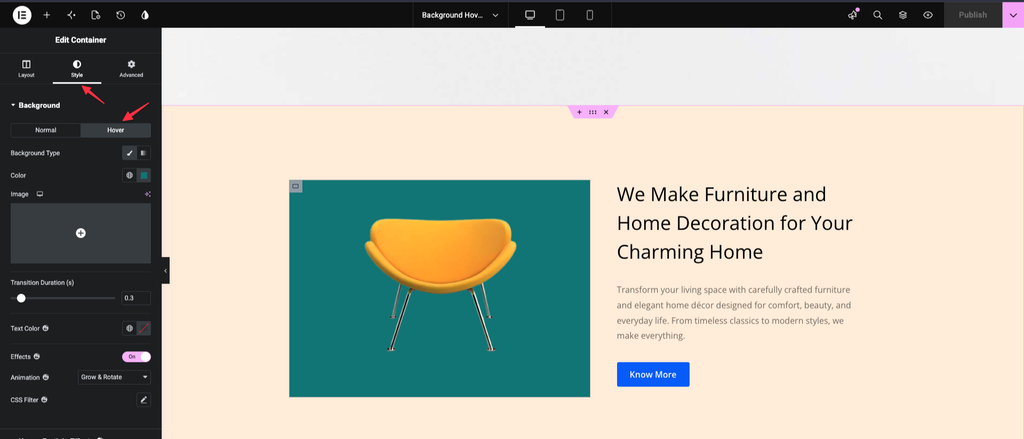Edit CSS Filter with pencil icon
This screenshot has width=1024, height=439.
click(x=144, y=399)
